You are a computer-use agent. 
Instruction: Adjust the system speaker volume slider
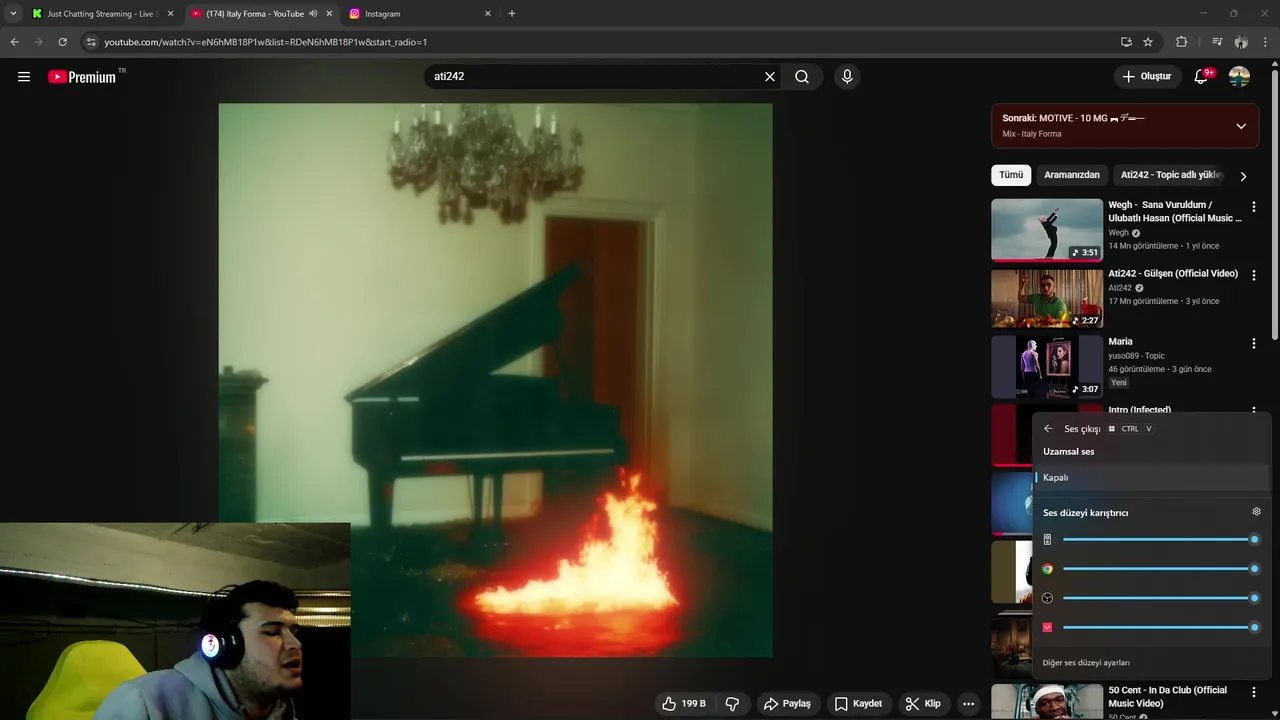click(x=1159, y=540)
